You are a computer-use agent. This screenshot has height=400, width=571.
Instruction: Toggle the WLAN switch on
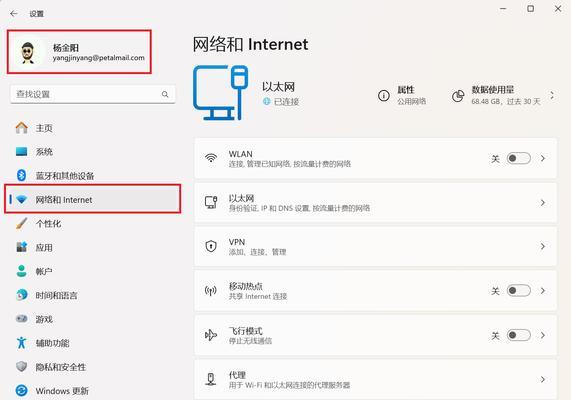pyautogui.click(x=519, y=158)
